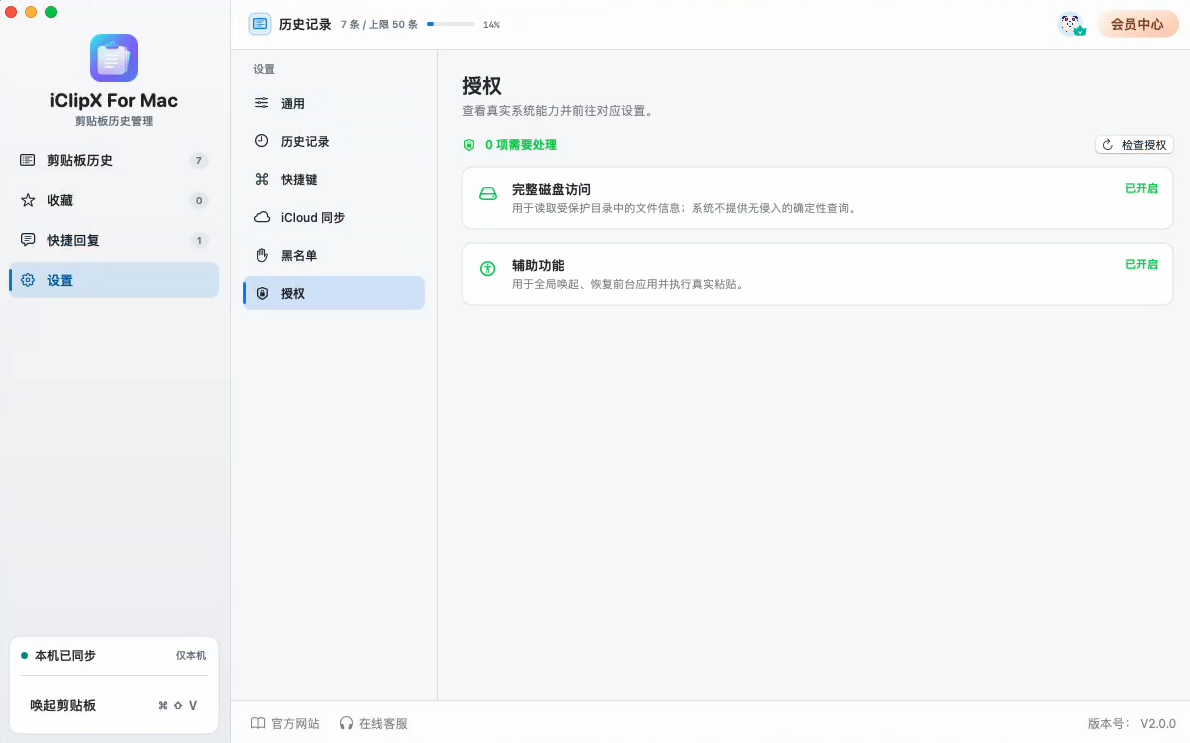Click the green sync status dot beside 本机已同步
The image size is (1190, 743).
(24, 656)
